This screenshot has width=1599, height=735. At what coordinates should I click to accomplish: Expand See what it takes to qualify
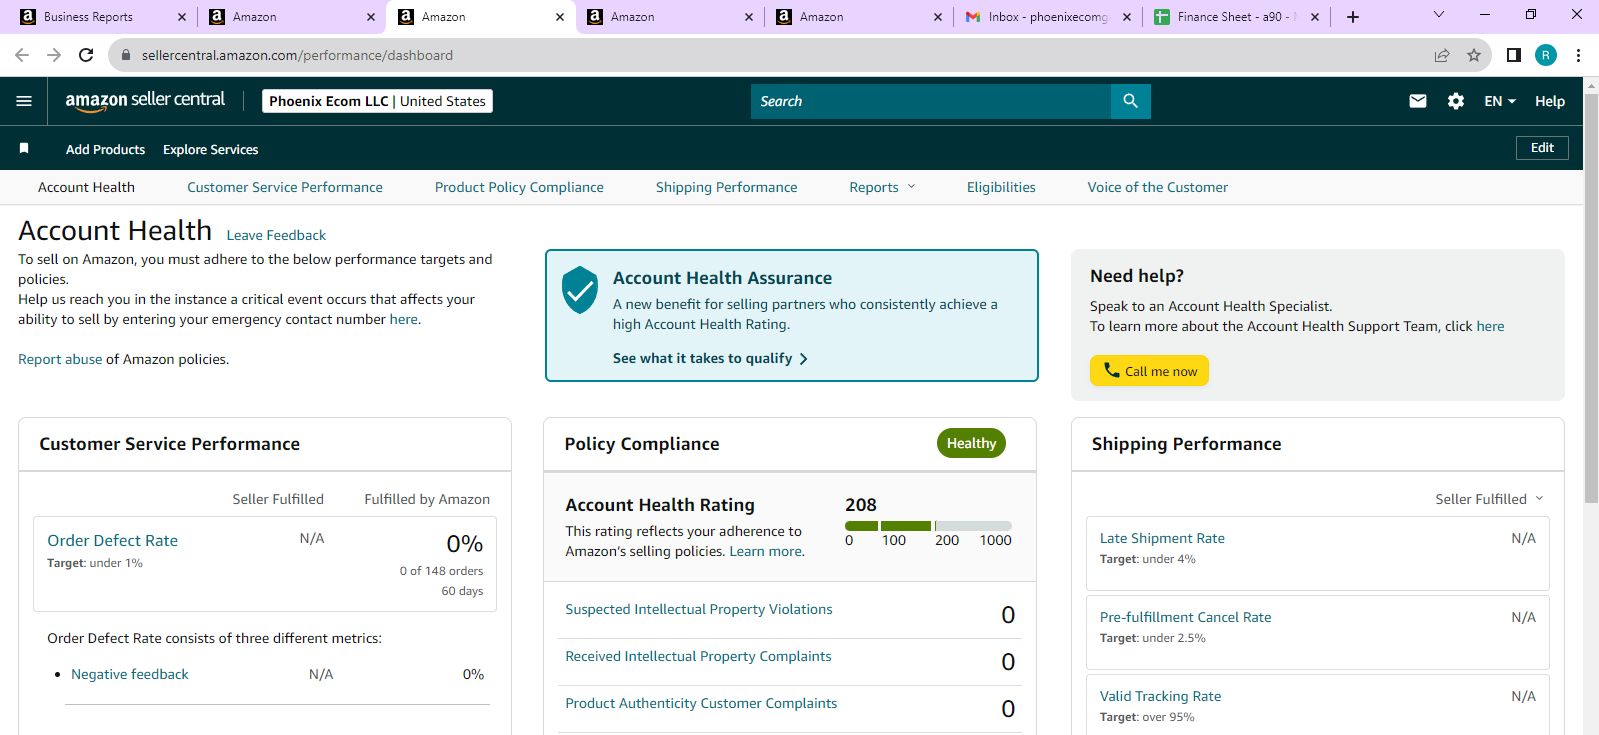710,358
